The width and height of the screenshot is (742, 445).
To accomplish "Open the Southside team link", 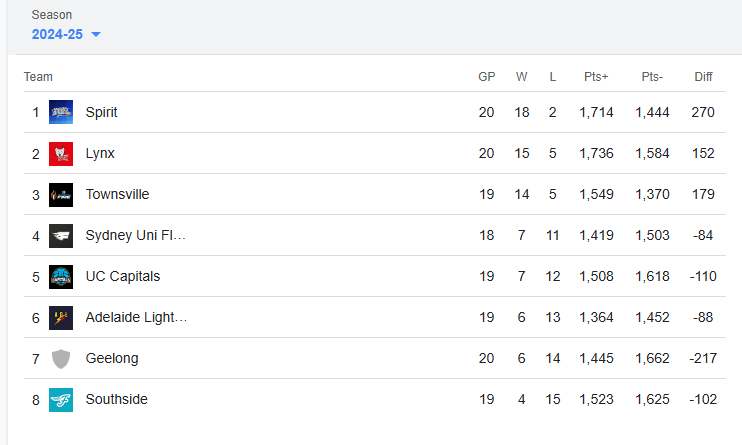I will pyautogui.click(x=116, y=399).
